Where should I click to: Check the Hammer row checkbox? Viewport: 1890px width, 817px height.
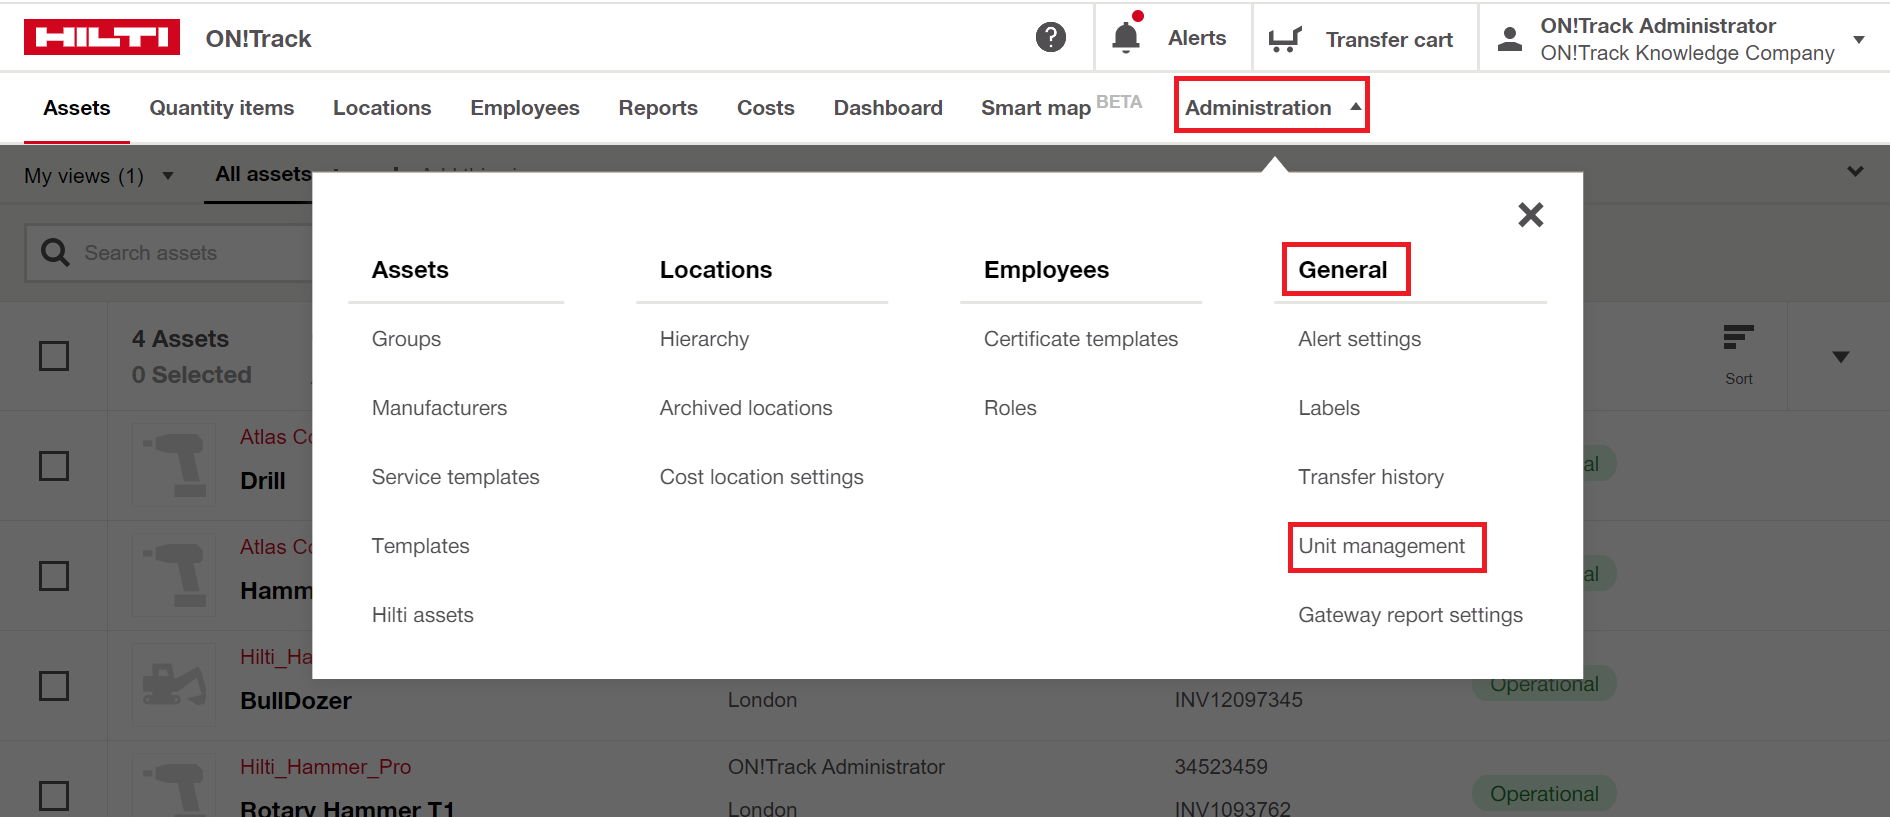pyautogui.click(x=54, y=576)
